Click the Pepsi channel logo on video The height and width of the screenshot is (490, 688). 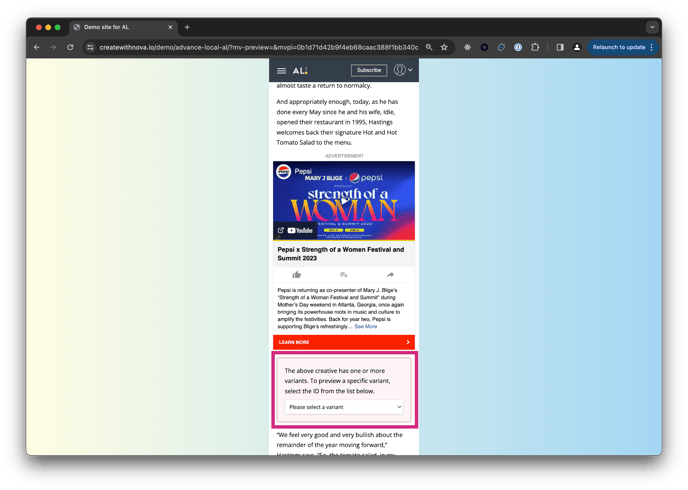click(284, 172)
